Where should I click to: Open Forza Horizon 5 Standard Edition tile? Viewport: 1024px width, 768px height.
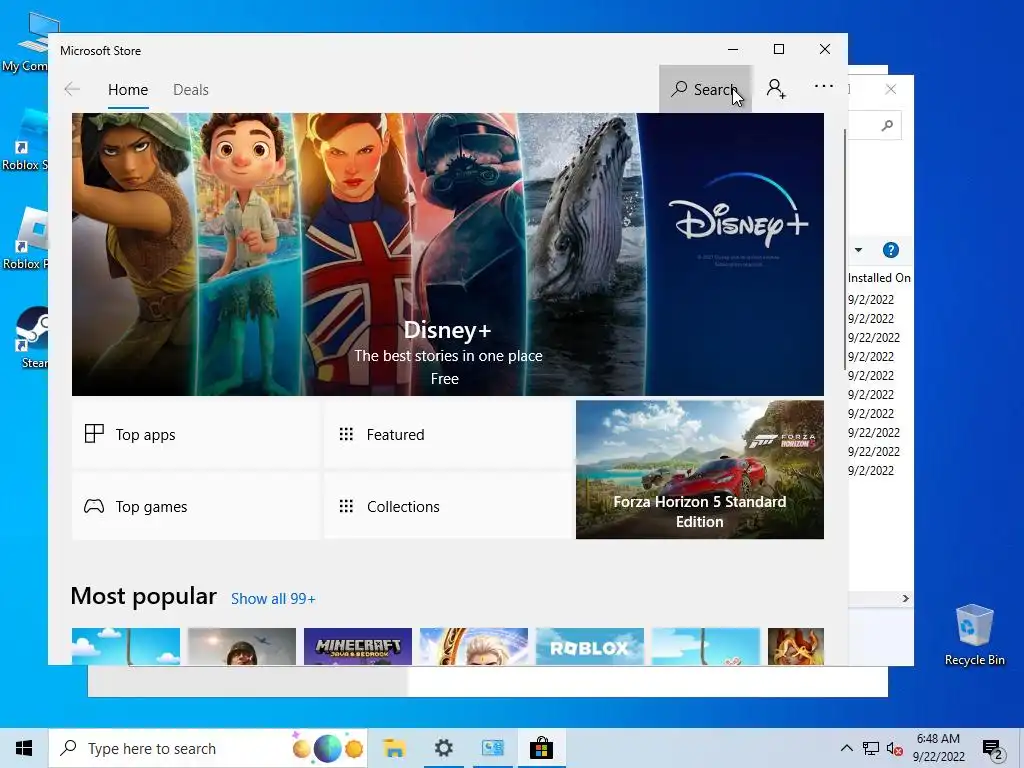pyautogui.click(x=699, y=470)
